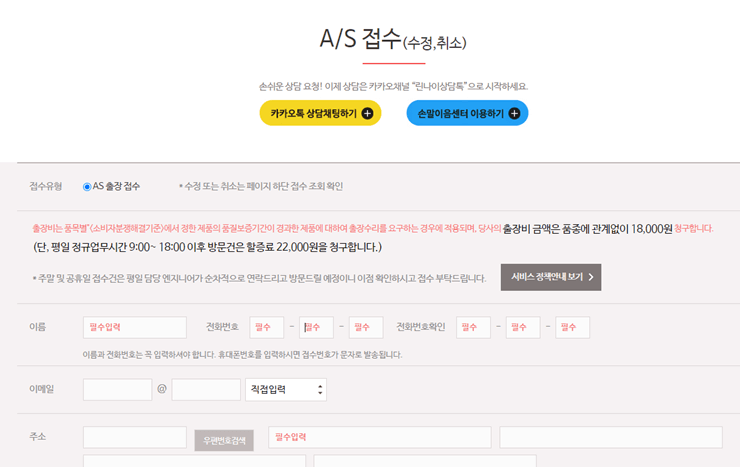Focus first 전화번호확인 input box

pyautogui.click(x=473, y=327)
